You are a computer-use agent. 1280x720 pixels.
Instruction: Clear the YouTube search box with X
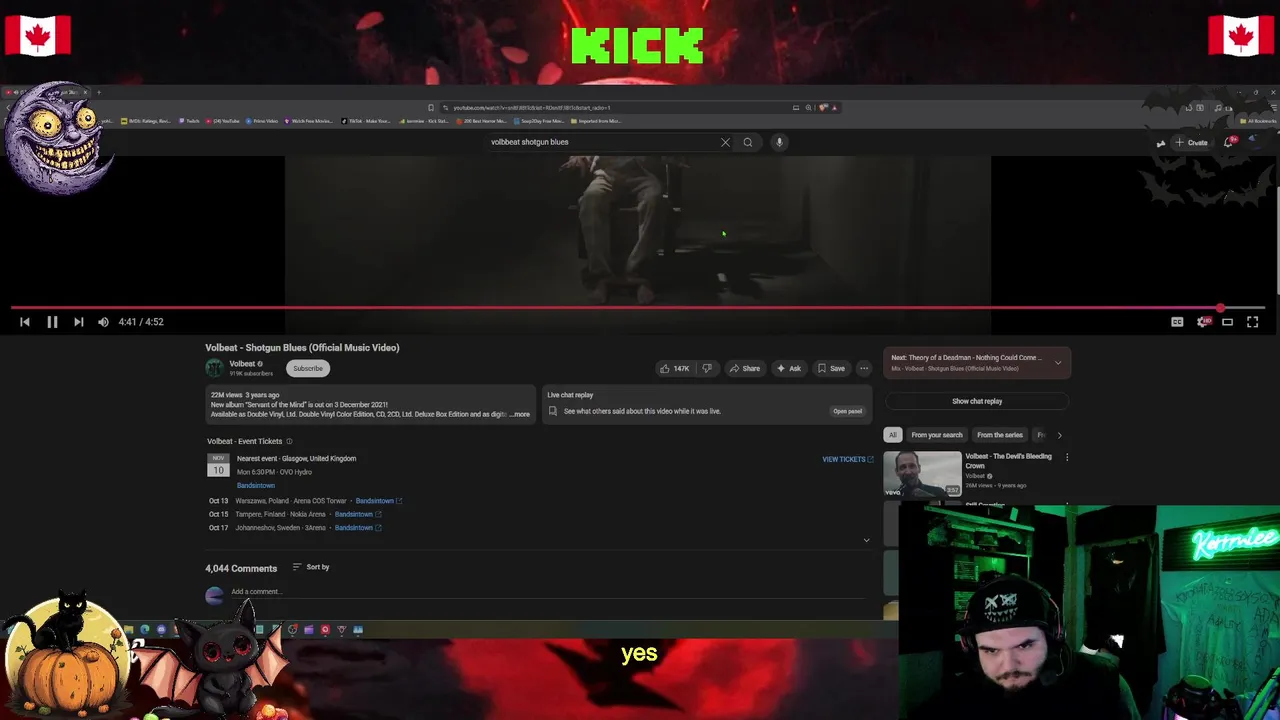[725, 142]
